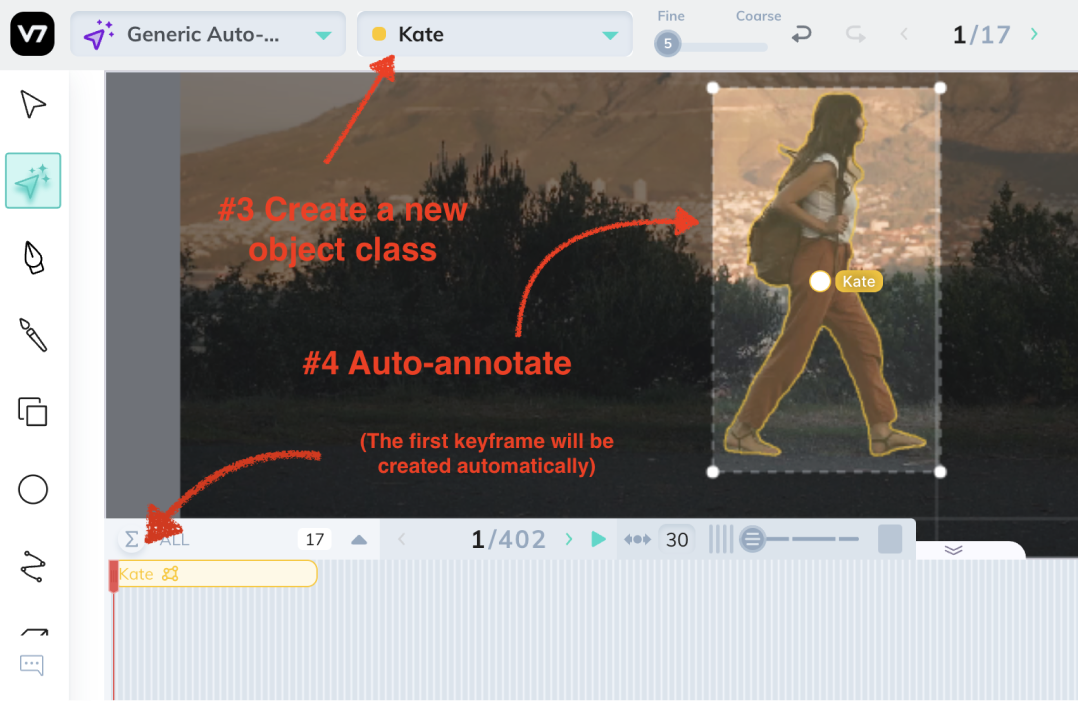This screenshot has width=1078, height=701.
Task: Select the Kate label on the person
Action: (x=860, y=281)
